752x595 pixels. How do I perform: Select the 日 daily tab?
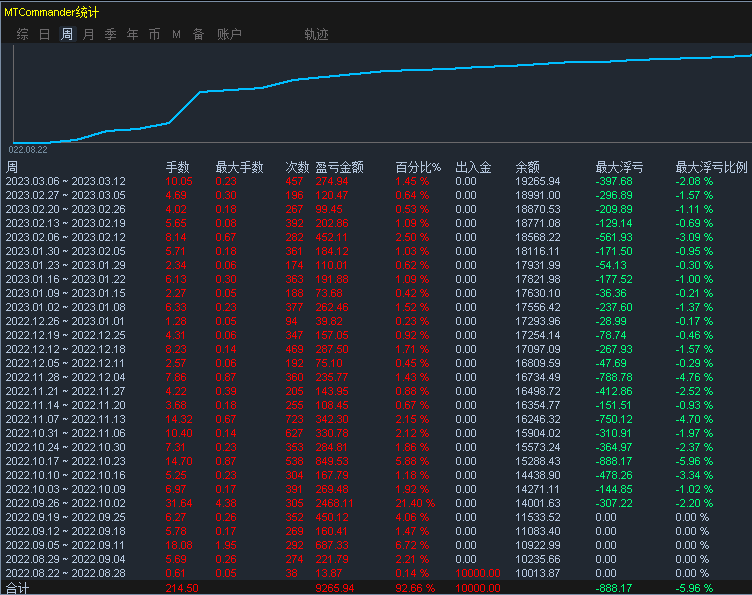click(44, 34)
